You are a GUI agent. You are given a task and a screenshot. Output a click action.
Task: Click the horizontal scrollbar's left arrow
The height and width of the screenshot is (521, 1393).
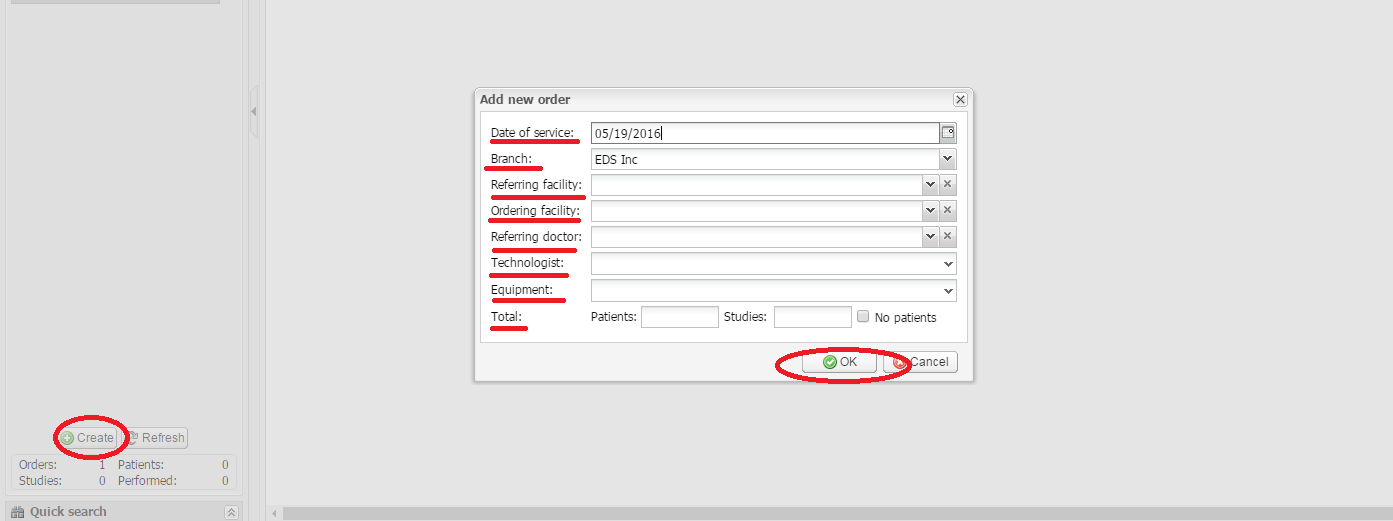pyautogui.click(x=275, y=513)
